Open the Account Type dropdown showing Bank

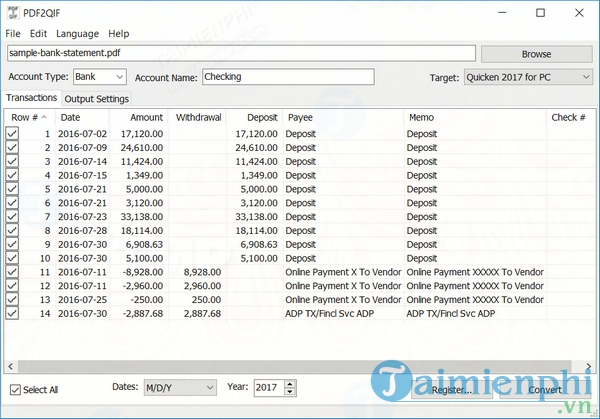point(99,77)
